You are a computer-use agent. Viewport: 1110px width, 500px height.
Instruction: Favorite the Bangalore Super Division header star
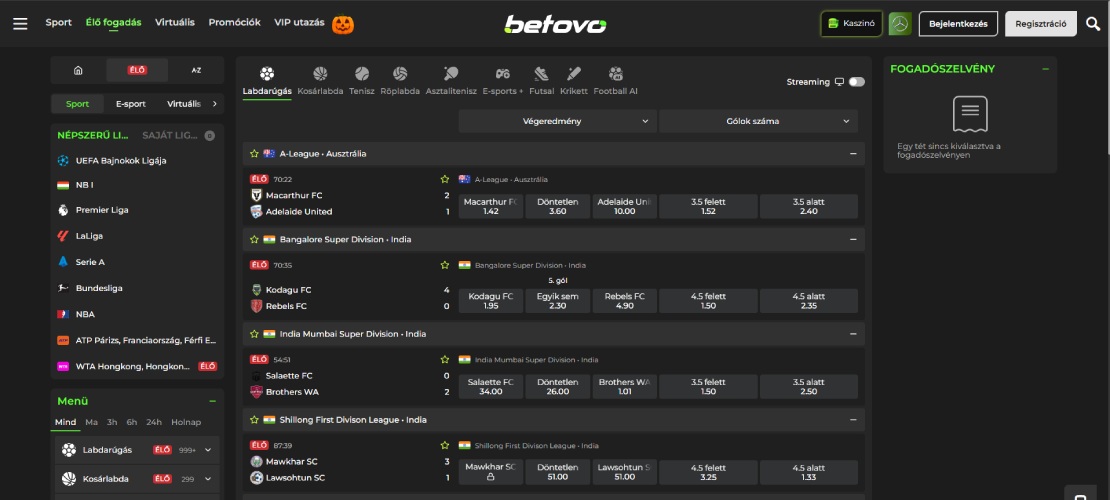254,239
